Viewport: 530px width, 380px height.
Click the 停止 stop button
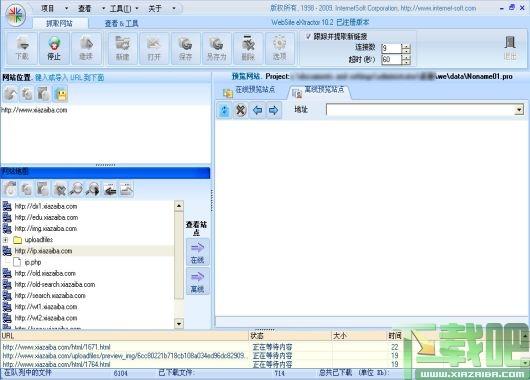(54, 49)
